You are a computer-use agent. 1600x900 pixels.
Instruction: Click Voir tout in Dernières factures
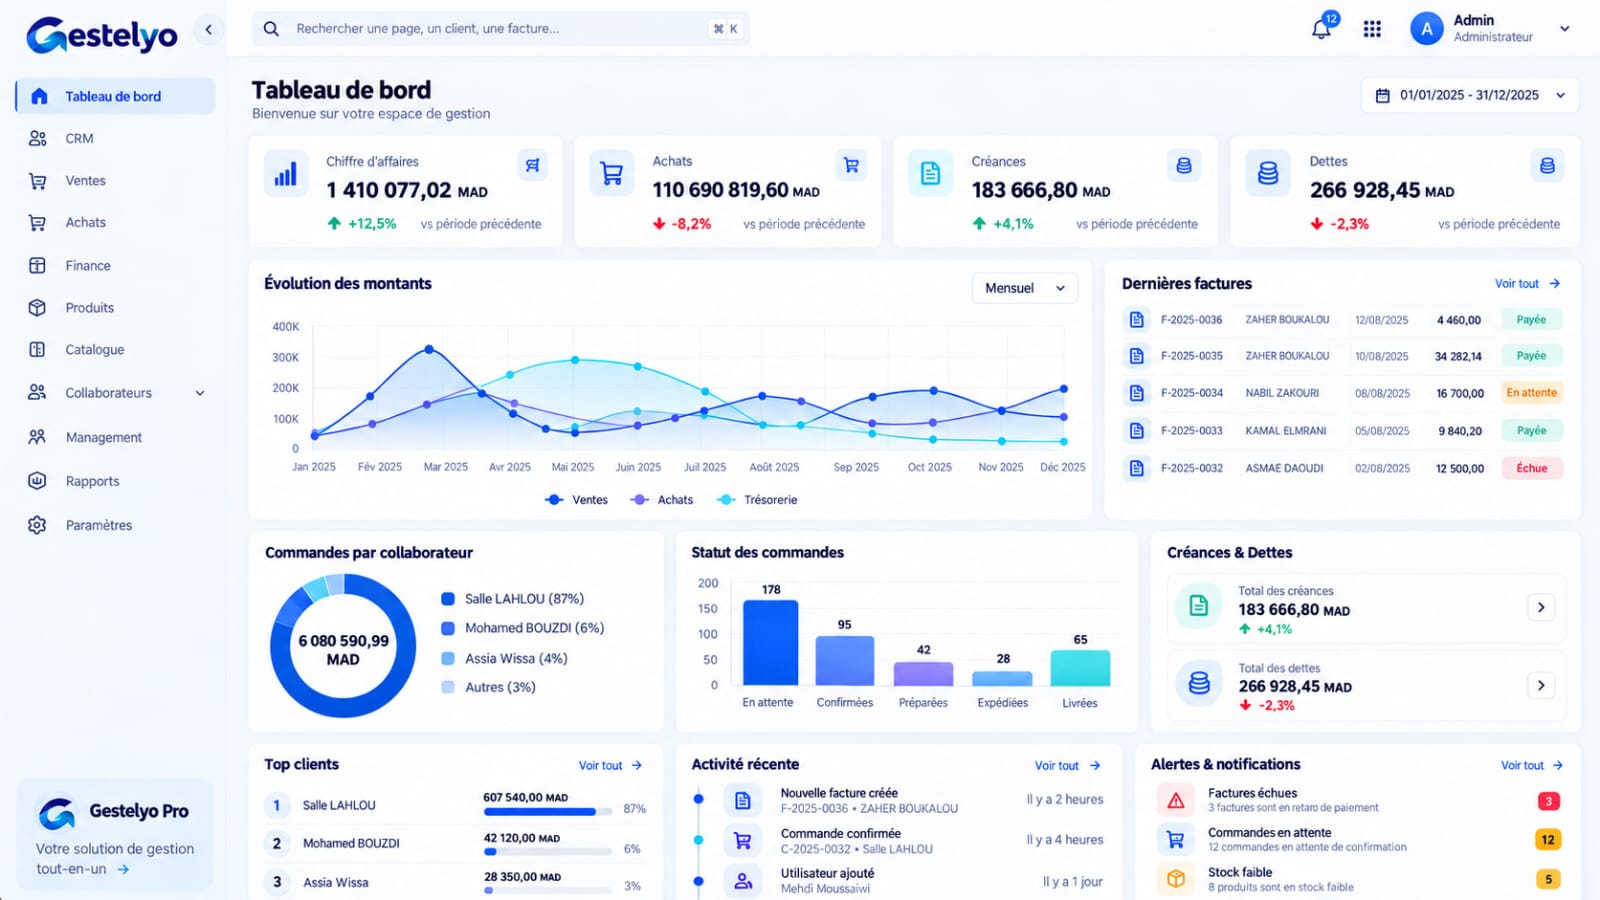[1527, 284]
